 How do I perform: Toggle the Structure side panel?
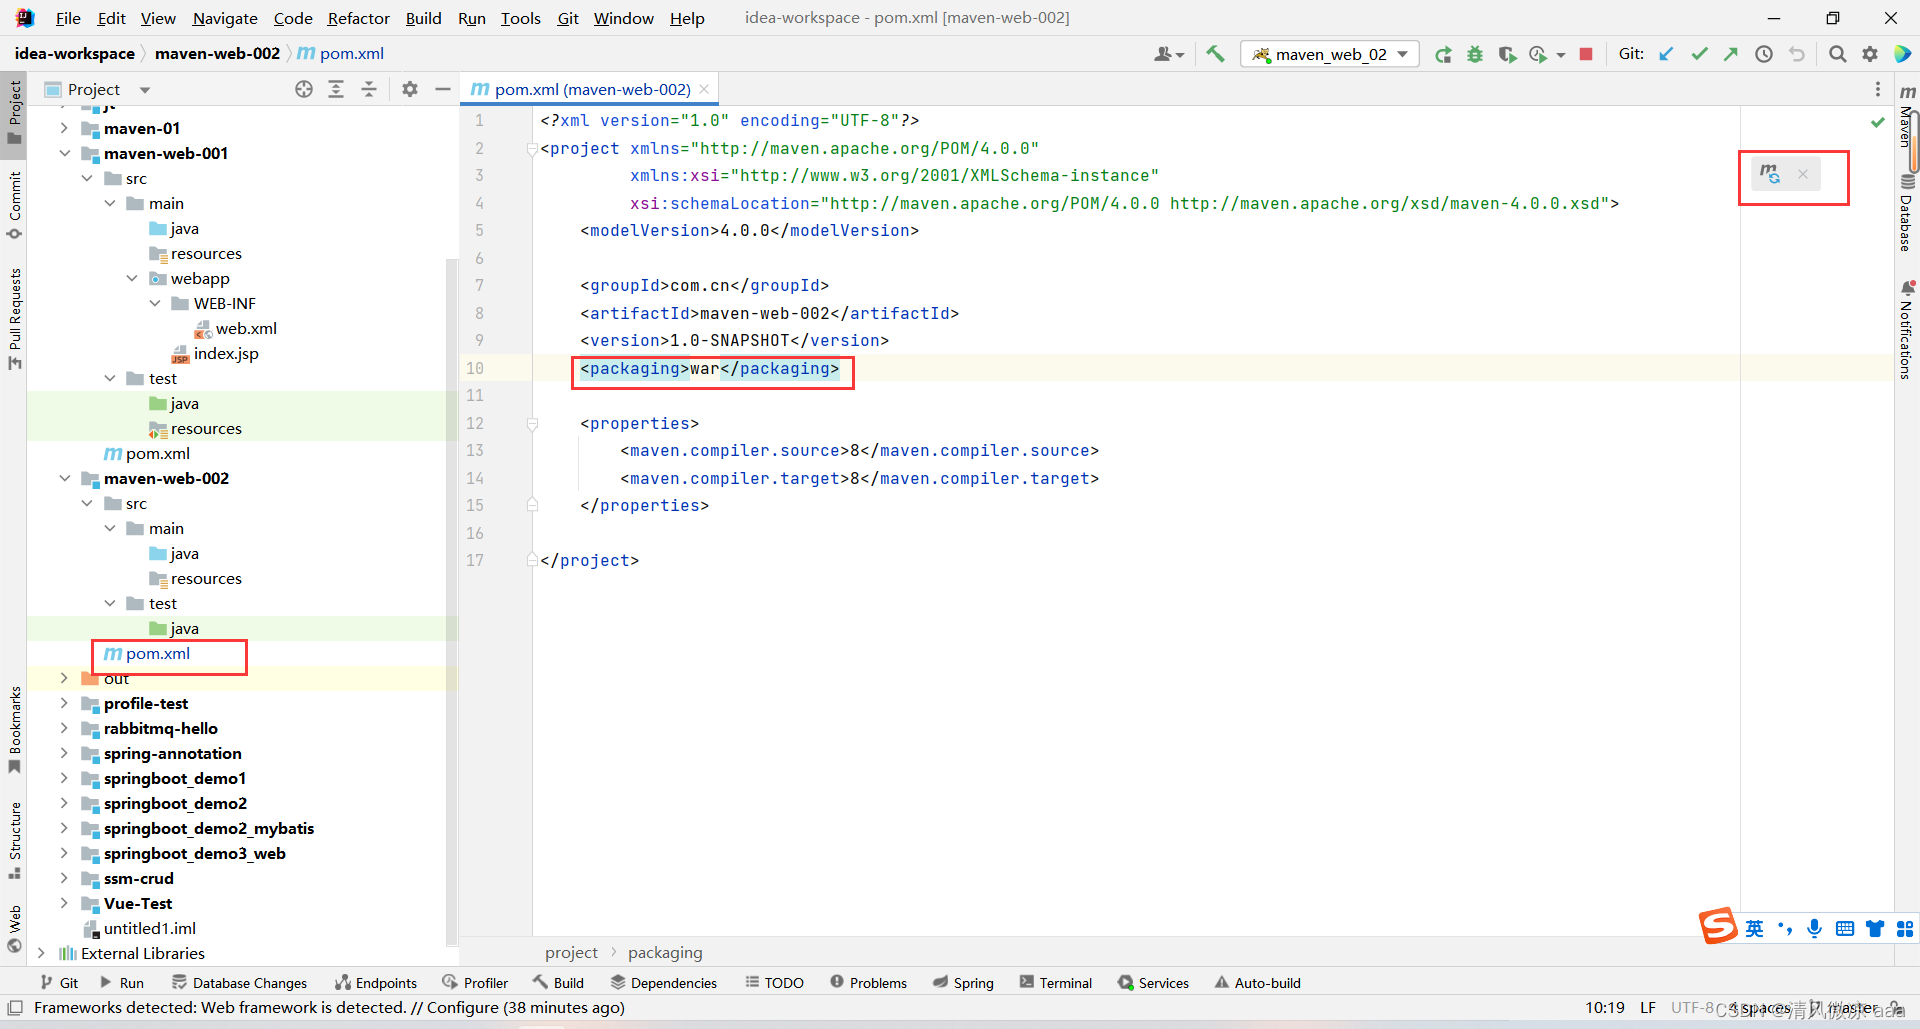tap(14, 840)
